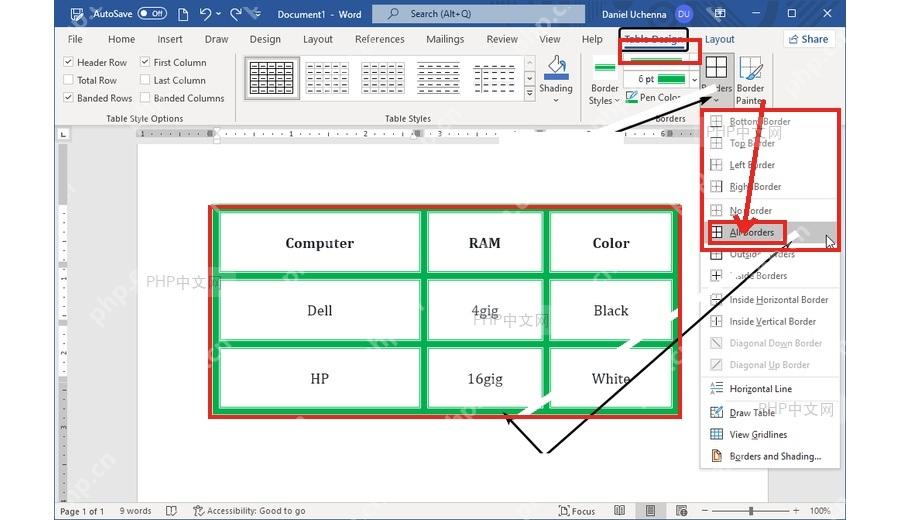The height and width of the screenshot is (520, 900).
Task: Switch to Print Layout view icon
Action: coord(650,510)
